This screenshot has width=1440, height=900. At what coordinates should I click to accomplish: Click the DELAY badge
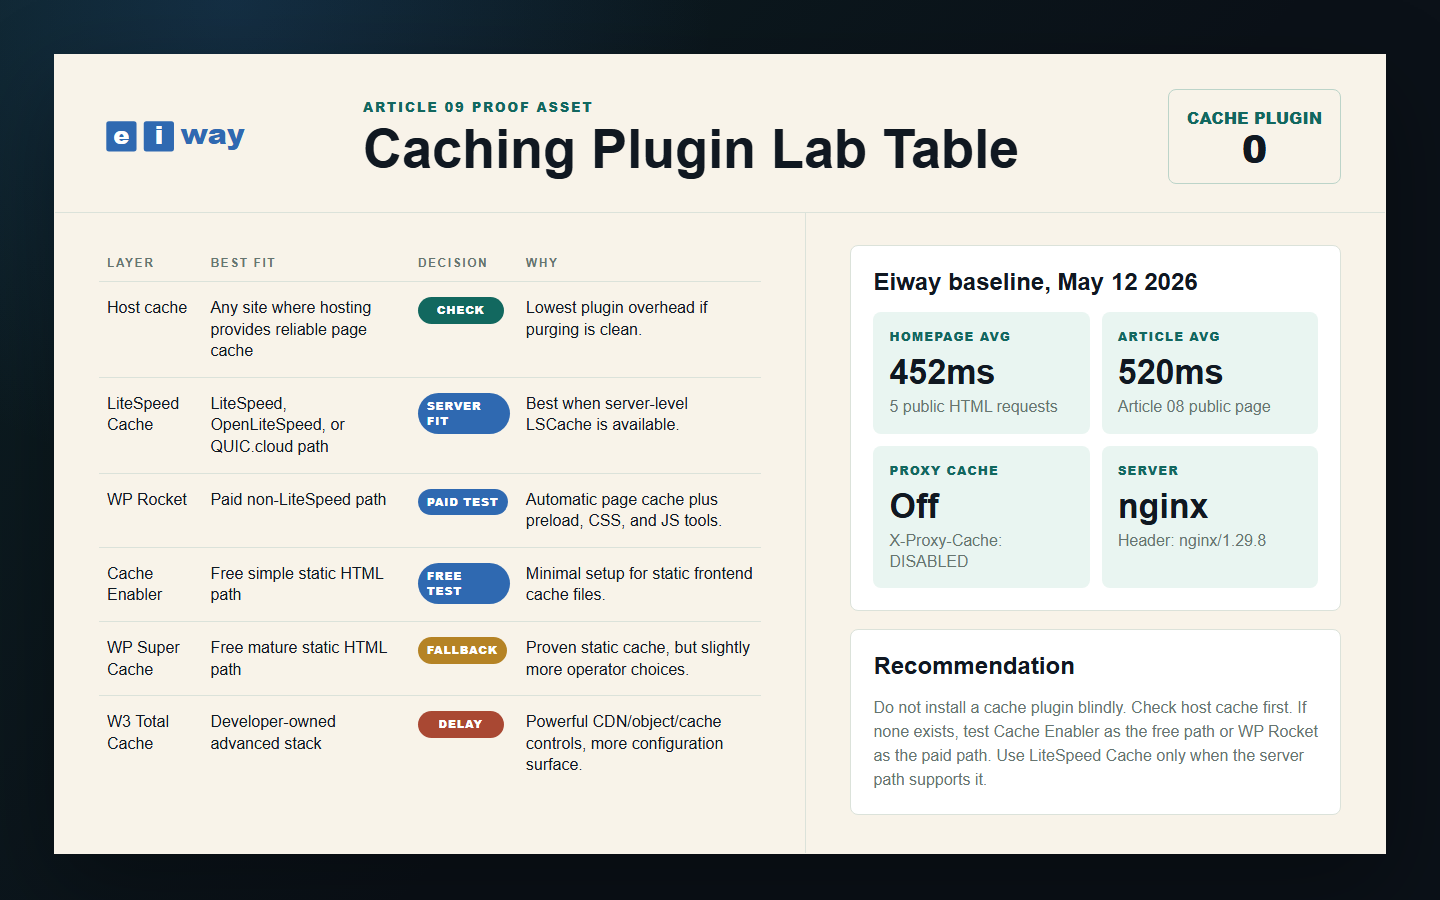pos(460,724)
